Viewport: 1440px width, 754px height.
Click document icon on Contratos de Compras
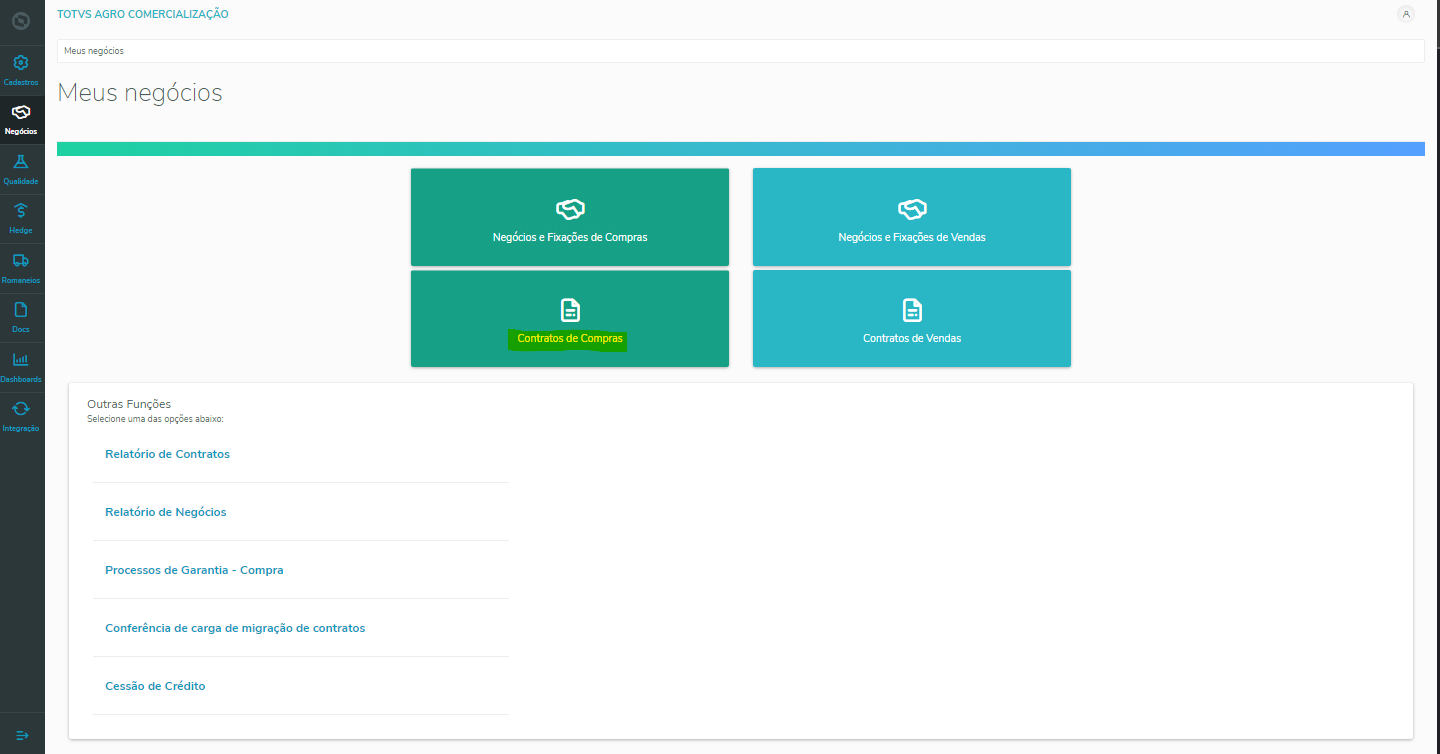[x=570, y=310]
